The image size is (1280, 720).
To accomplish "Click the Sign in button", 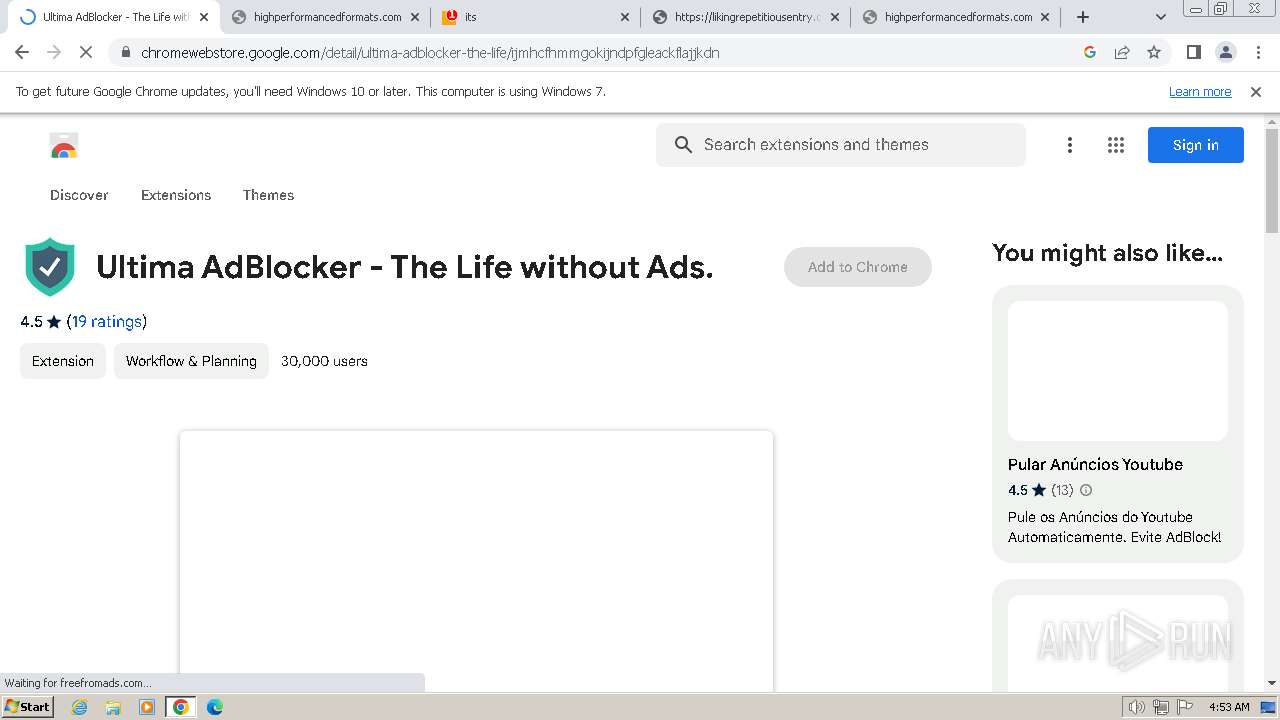I will (1196, 145).
